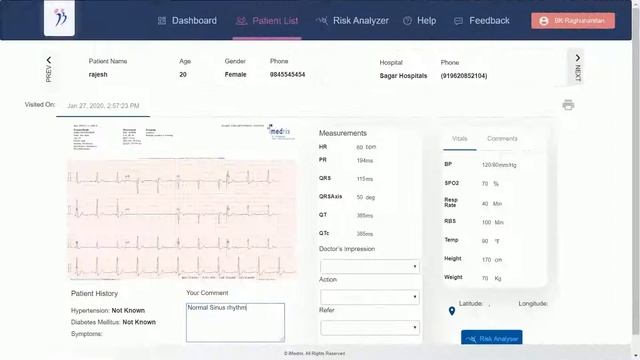This screenshot has height=360, width=640.
Task: Expand the Action dropdown
Action: click(370, 297)
